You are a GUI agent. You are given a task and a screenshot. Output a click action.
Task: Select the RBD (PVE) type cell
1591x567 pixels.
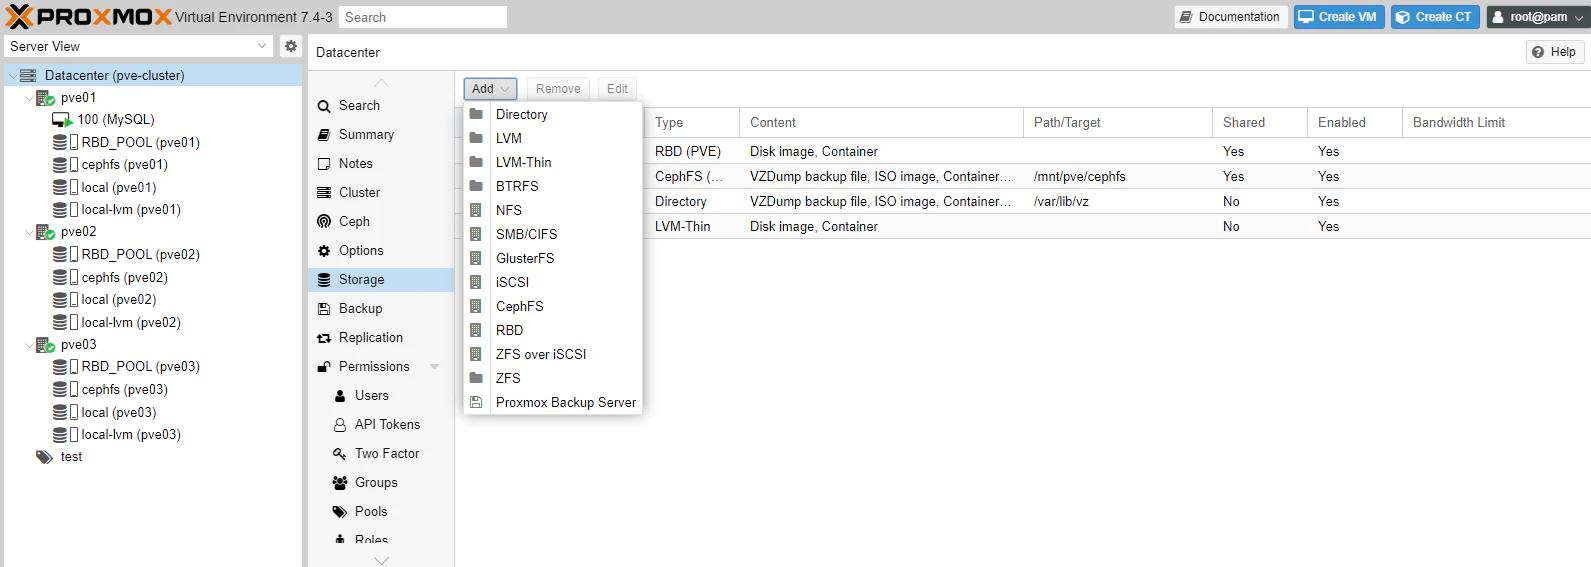pos(692,151)
